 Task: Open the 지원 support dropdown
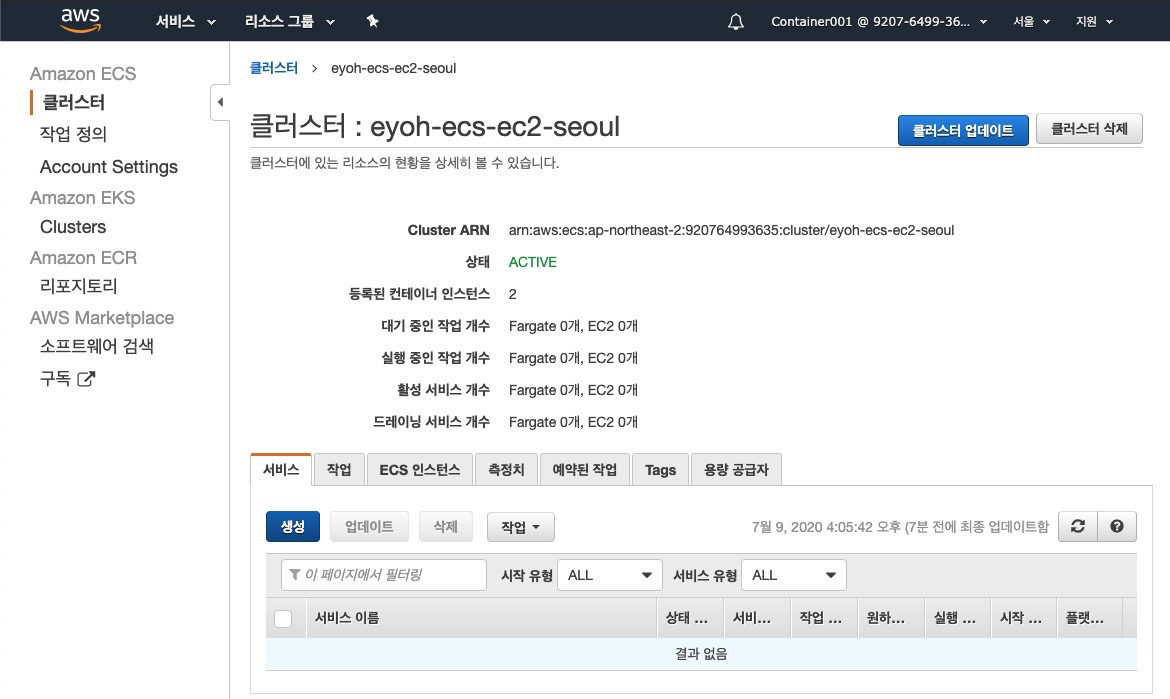pos(1094,22)
